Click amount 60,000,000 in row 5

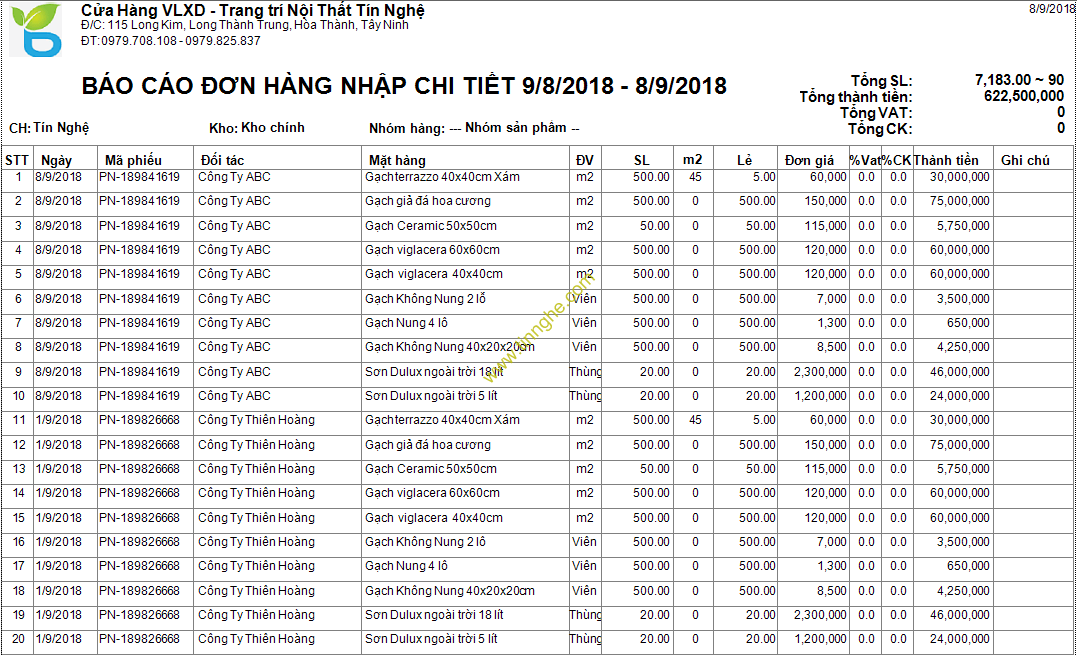point(960,274)
